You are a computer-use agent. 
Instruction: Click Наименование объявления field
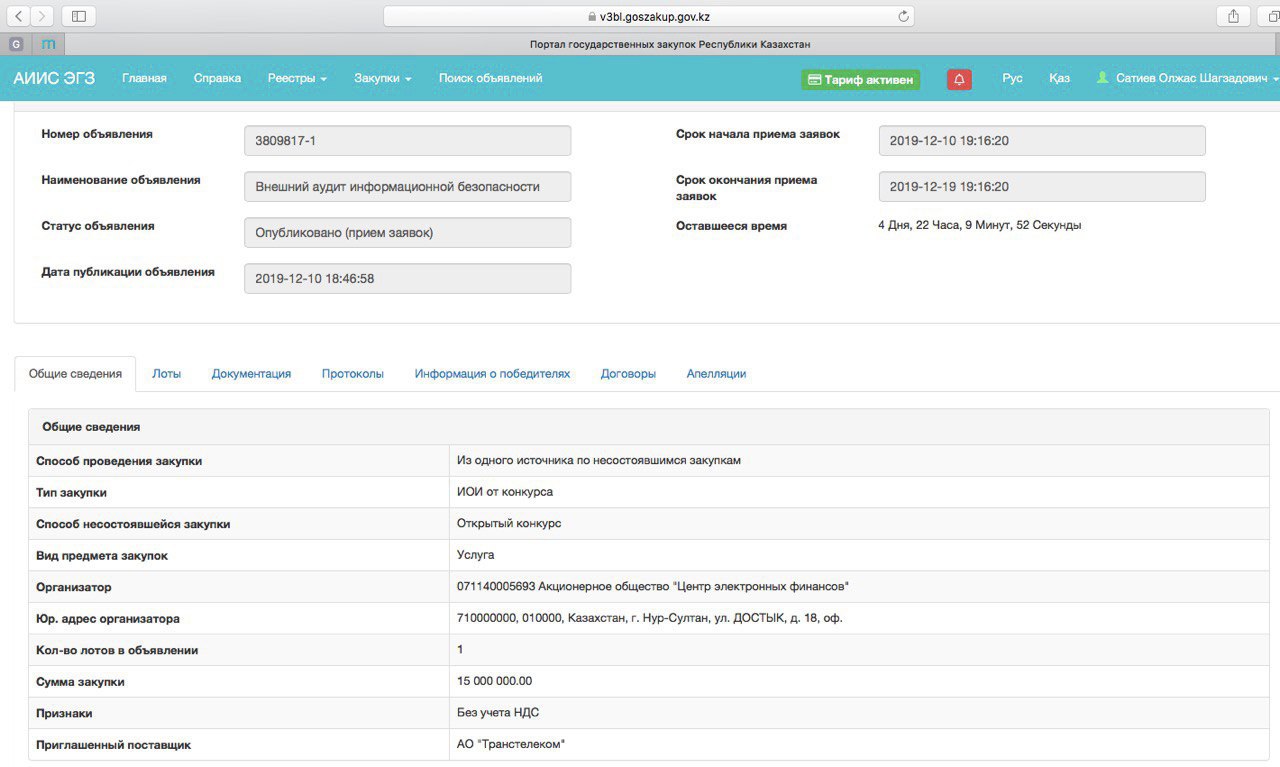[x=407, y=187]
